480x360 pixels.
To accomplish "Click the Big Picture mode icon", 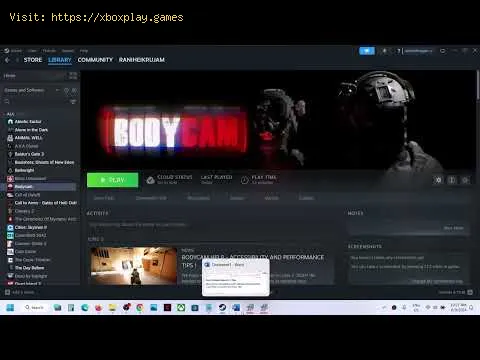I will coord(443,51).
